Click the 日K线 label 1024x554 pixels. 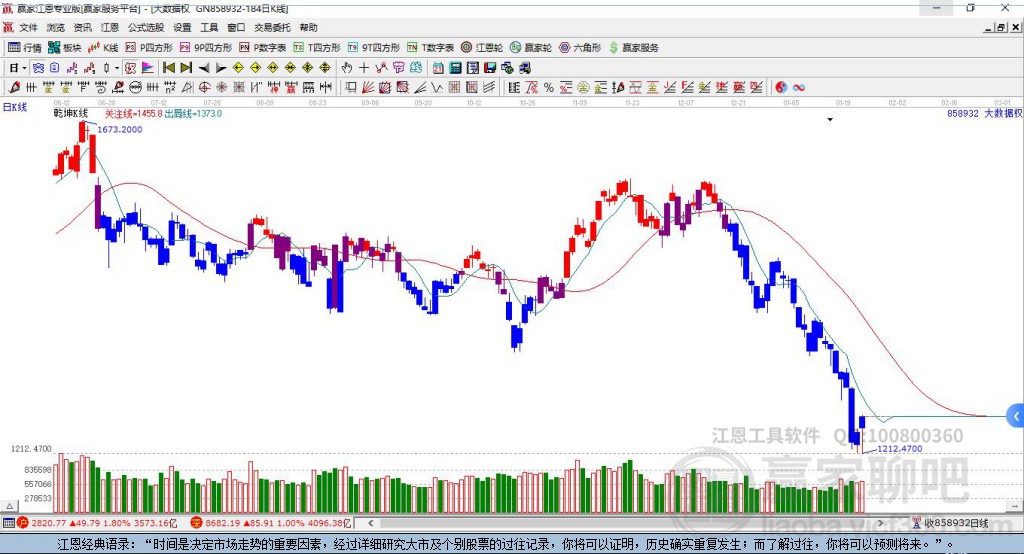pos(15,107)
